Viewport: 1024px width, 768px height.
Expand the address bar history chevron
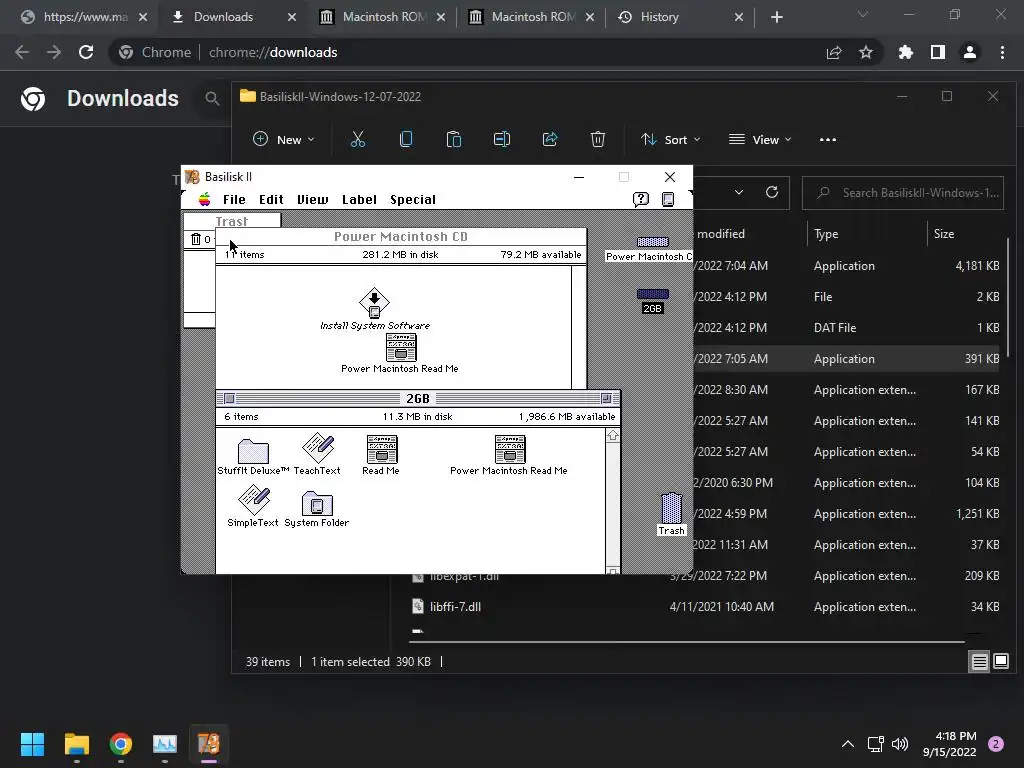coord(739,193)
